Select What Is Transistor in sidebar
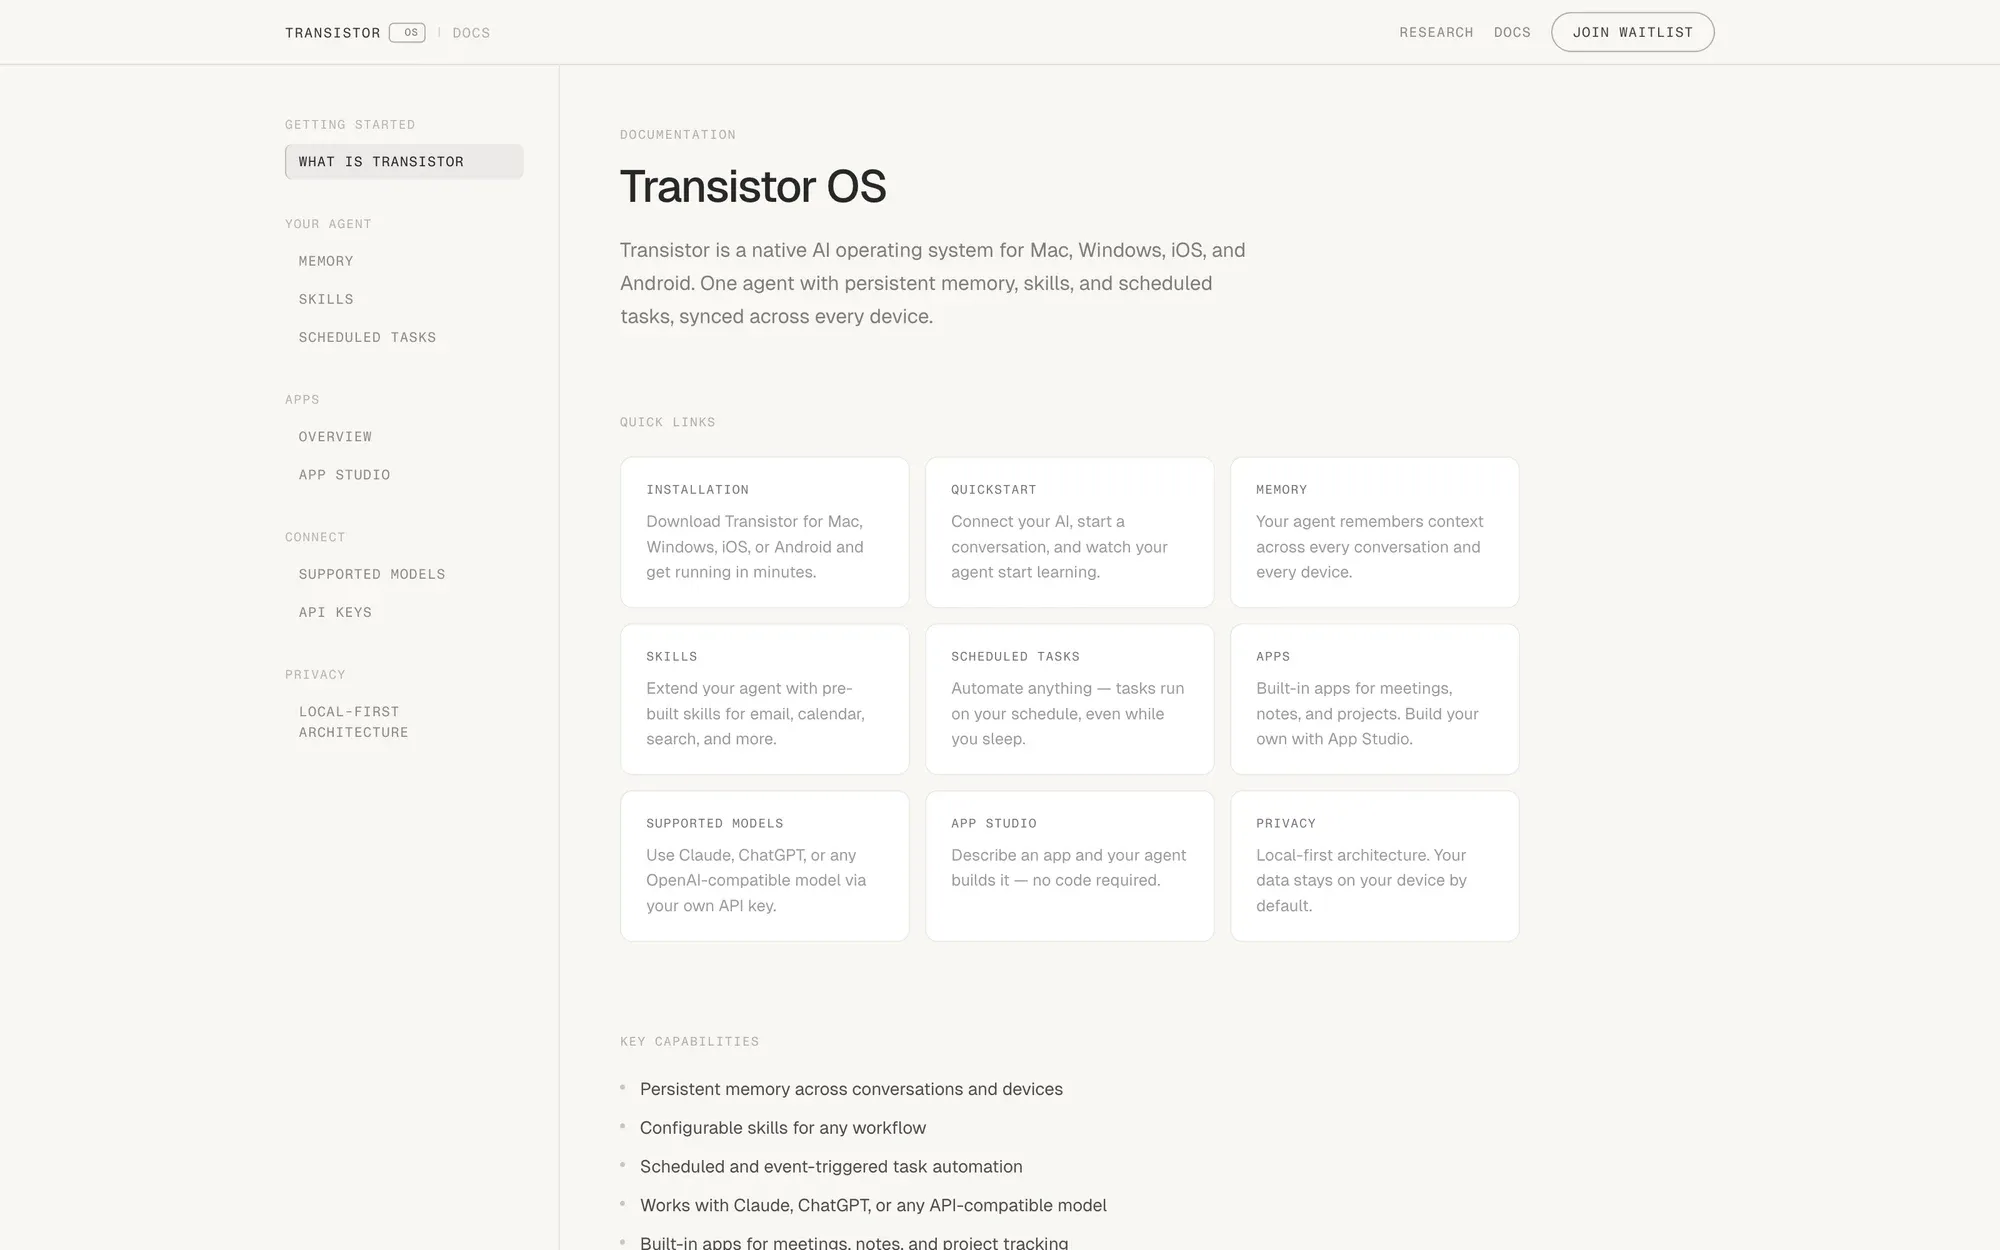 (x=404, y=162)
